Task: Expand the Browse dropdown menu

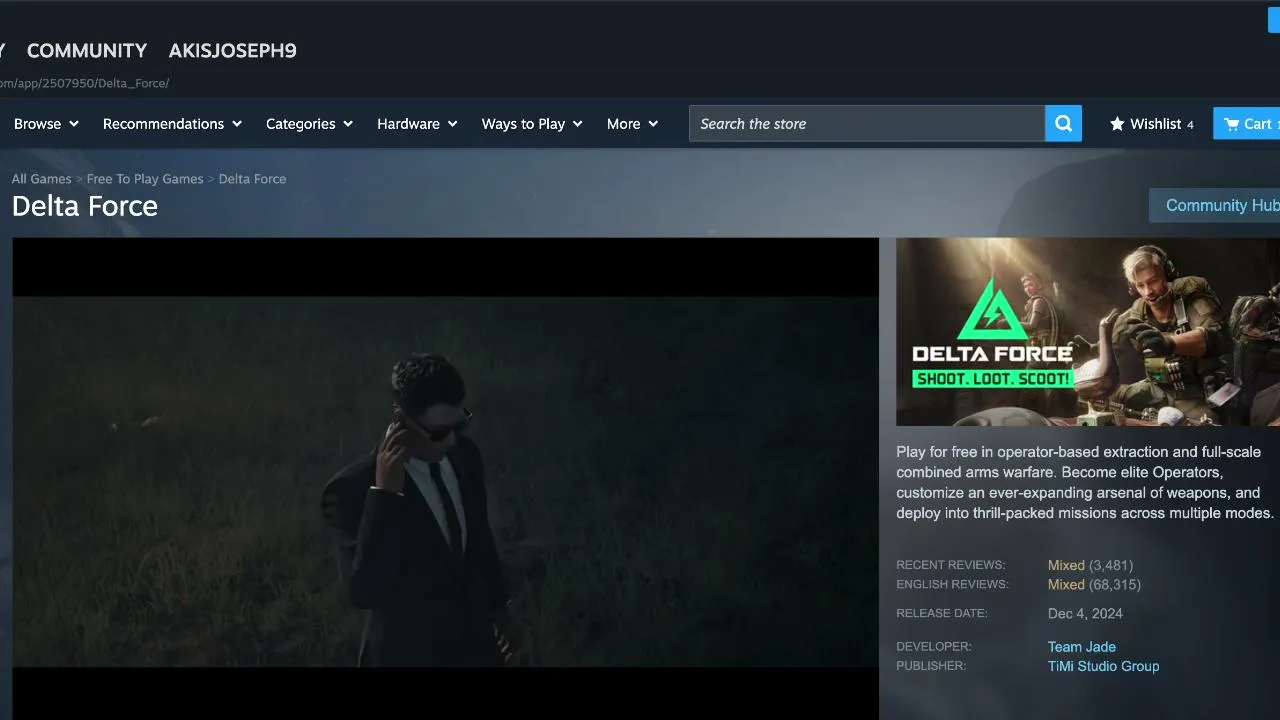Action: pos(46,124)
